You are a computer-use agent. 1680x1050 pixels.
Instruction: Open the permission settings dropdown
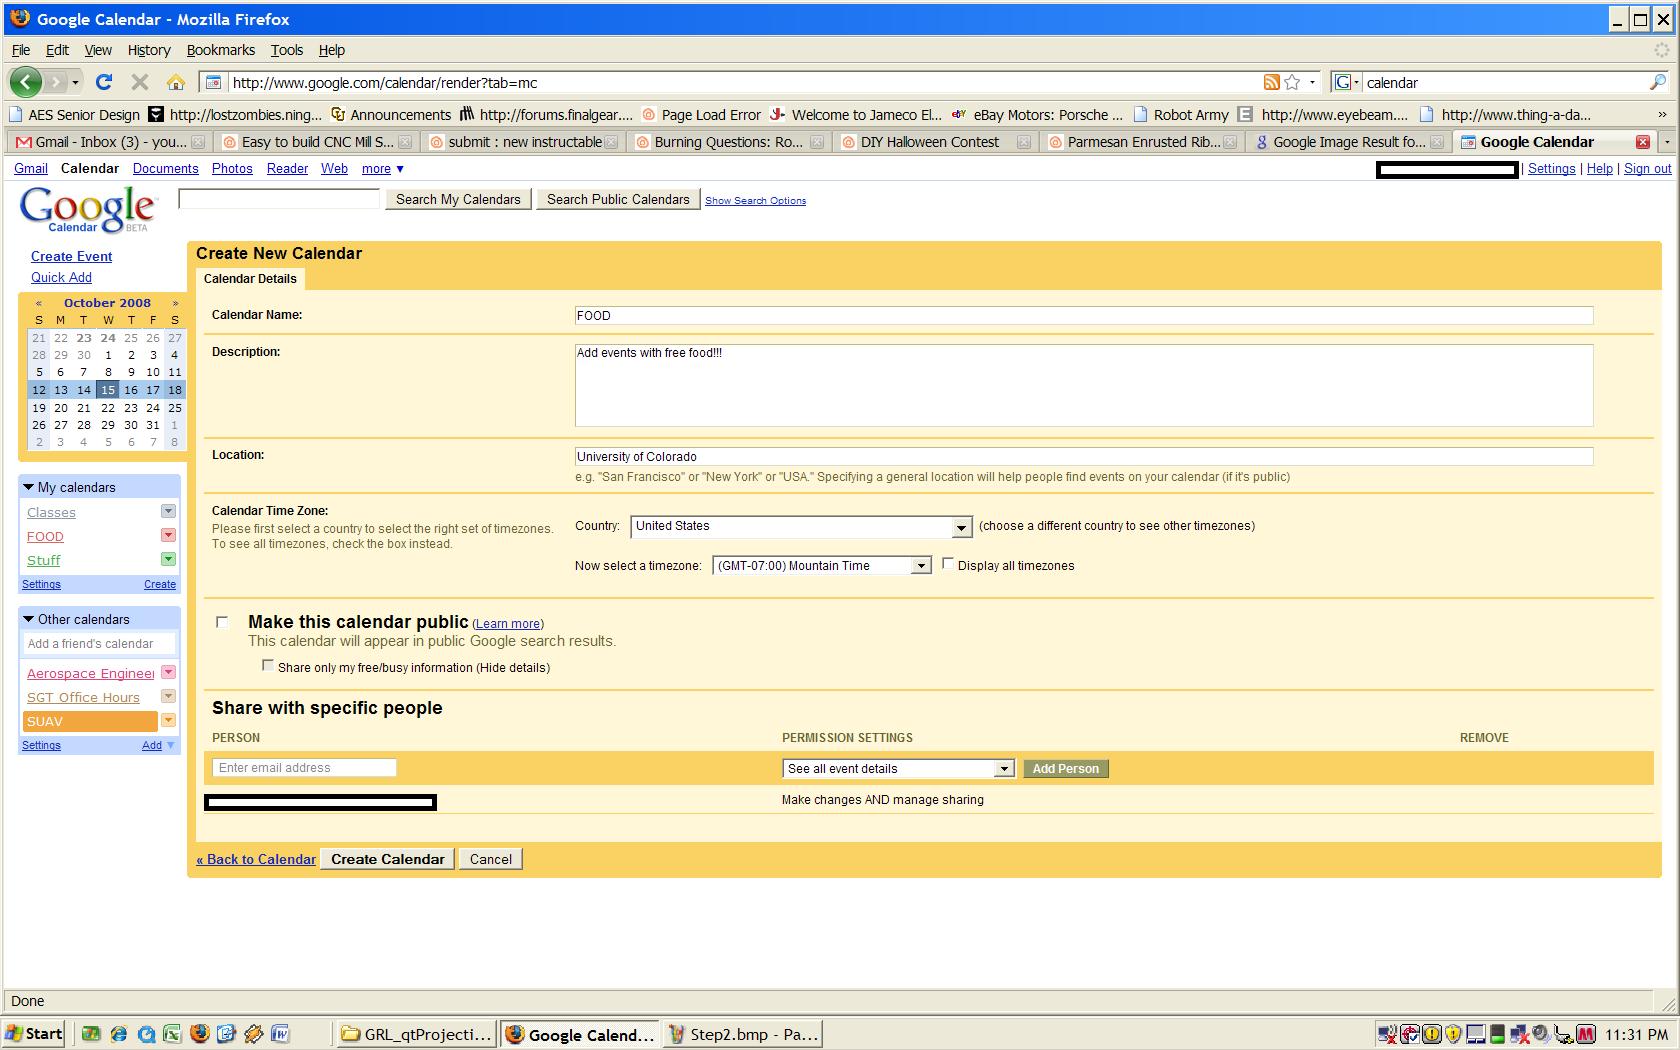[898, 768]
